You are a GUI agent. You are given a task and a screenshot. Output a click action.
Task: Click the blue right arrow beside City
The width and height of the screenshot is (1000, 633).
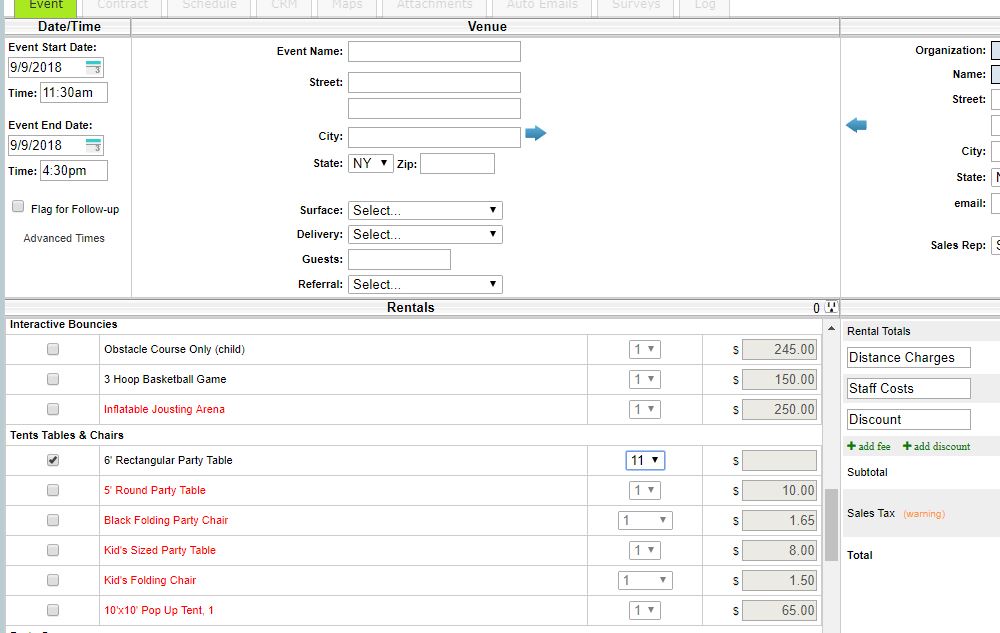click(536, 133)
